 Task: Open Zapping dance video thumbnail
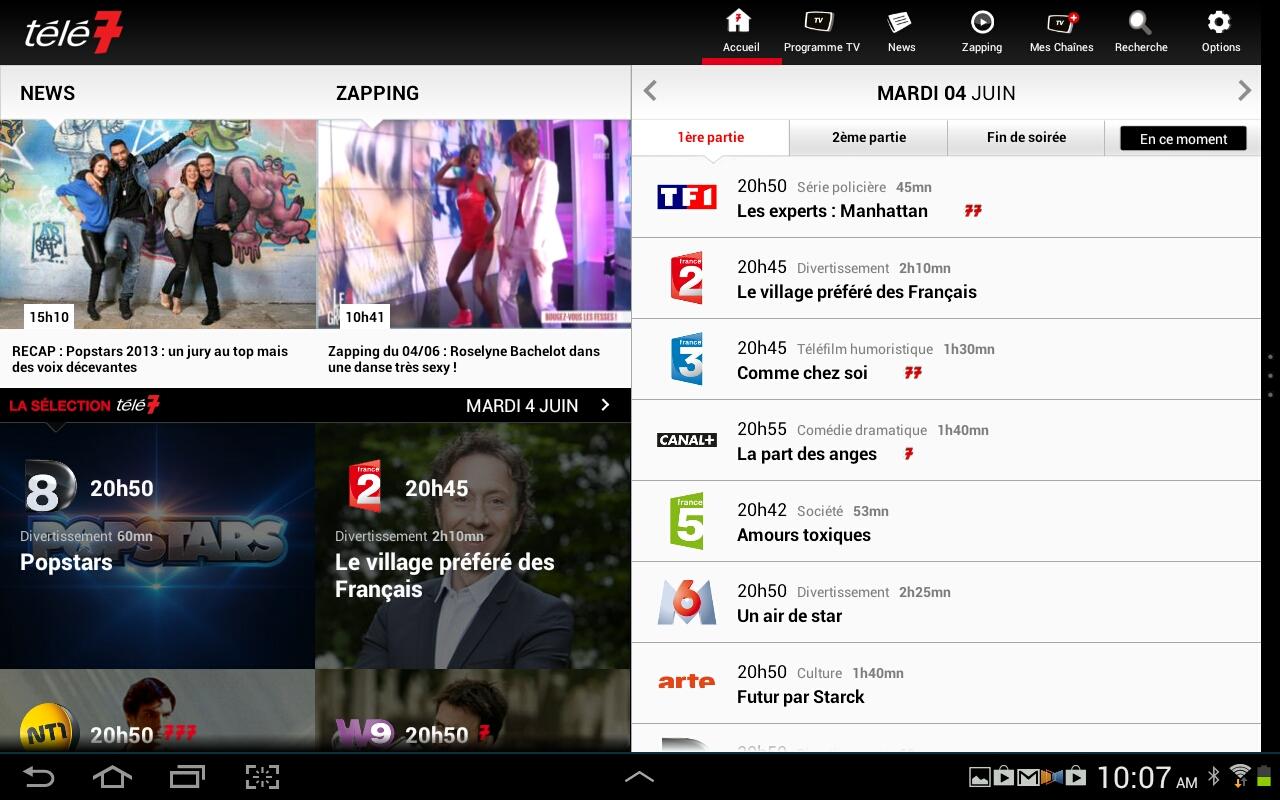click(474, 224)
